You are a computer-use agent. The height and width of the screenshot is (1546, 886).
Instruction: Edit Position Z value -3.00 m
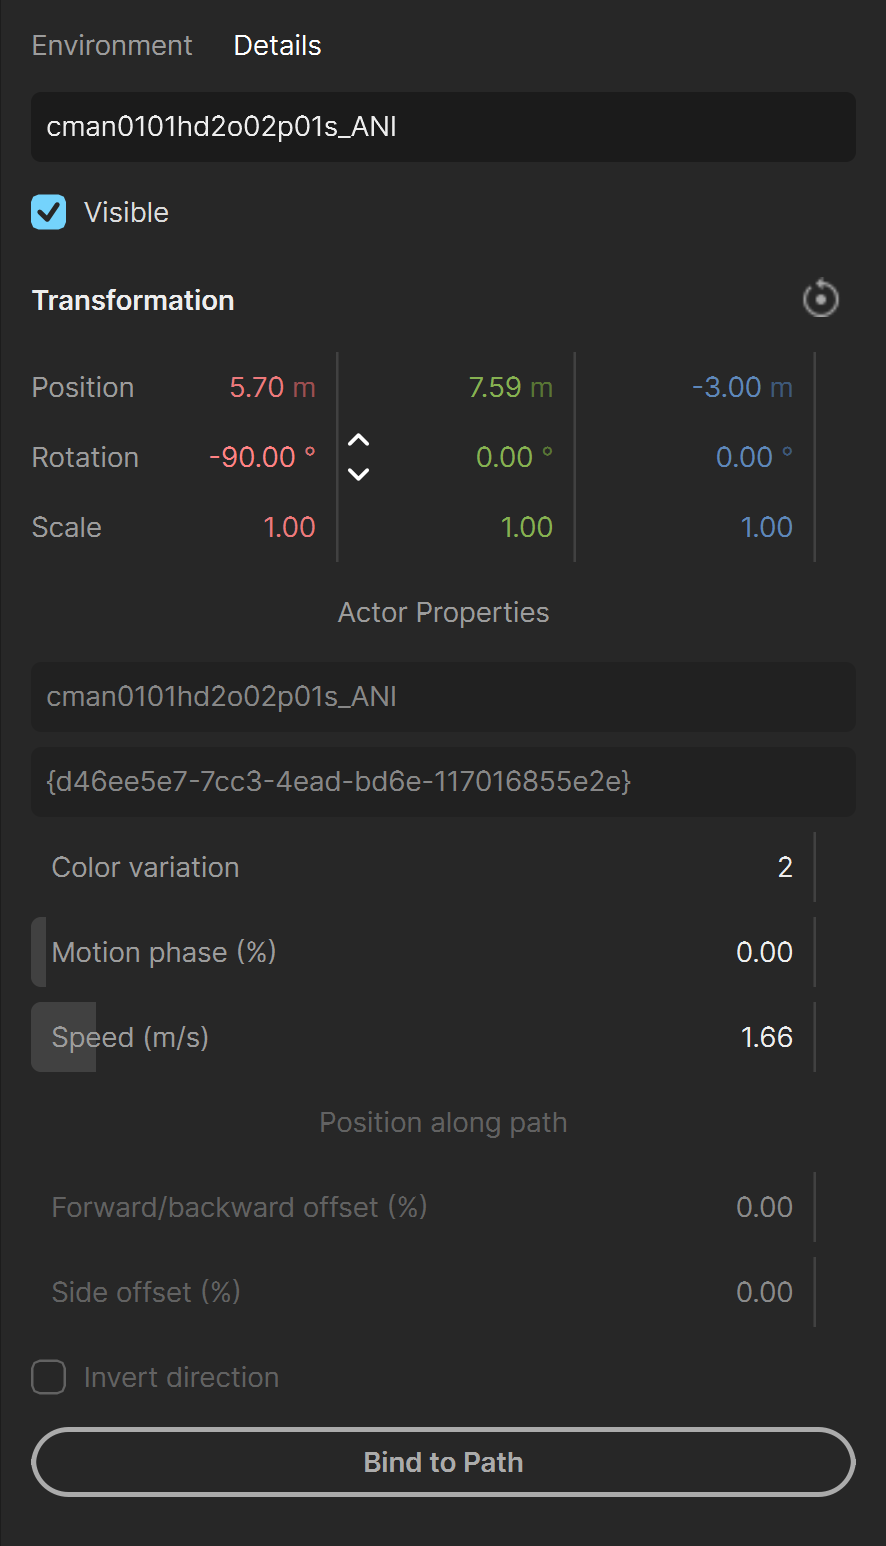(x=742, y=387)
